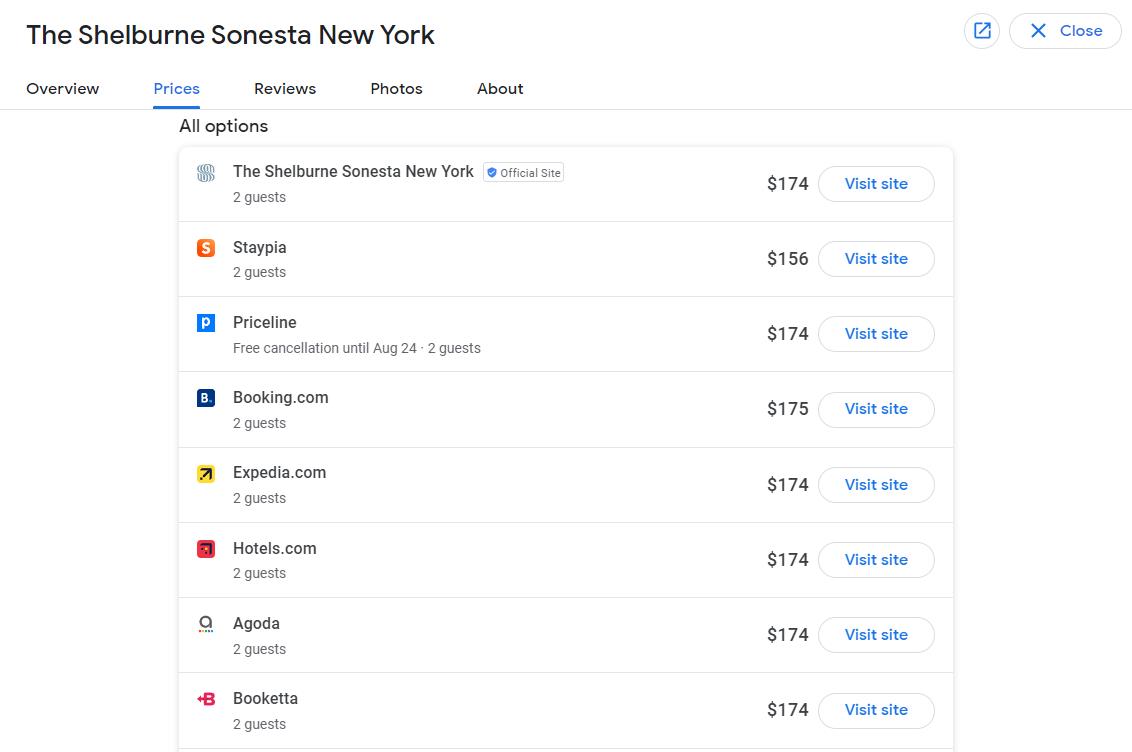Screen dimensions: 1132x752
Task: Select the Expedia.com logo icon
Action: (205, 472)
